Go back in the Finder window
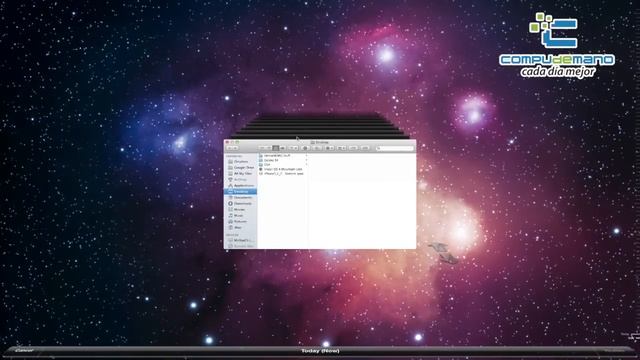 (229, 148)
